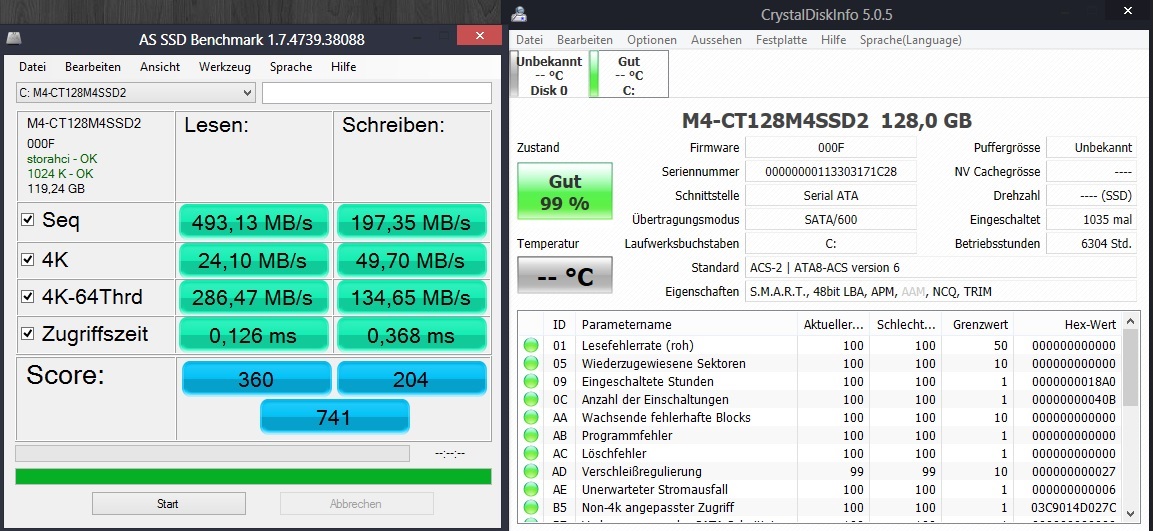This screenshot has height=531, width=1154.
Task: Click the Übertragungsmodus field SATA/600
Action: tap(831, 219)
